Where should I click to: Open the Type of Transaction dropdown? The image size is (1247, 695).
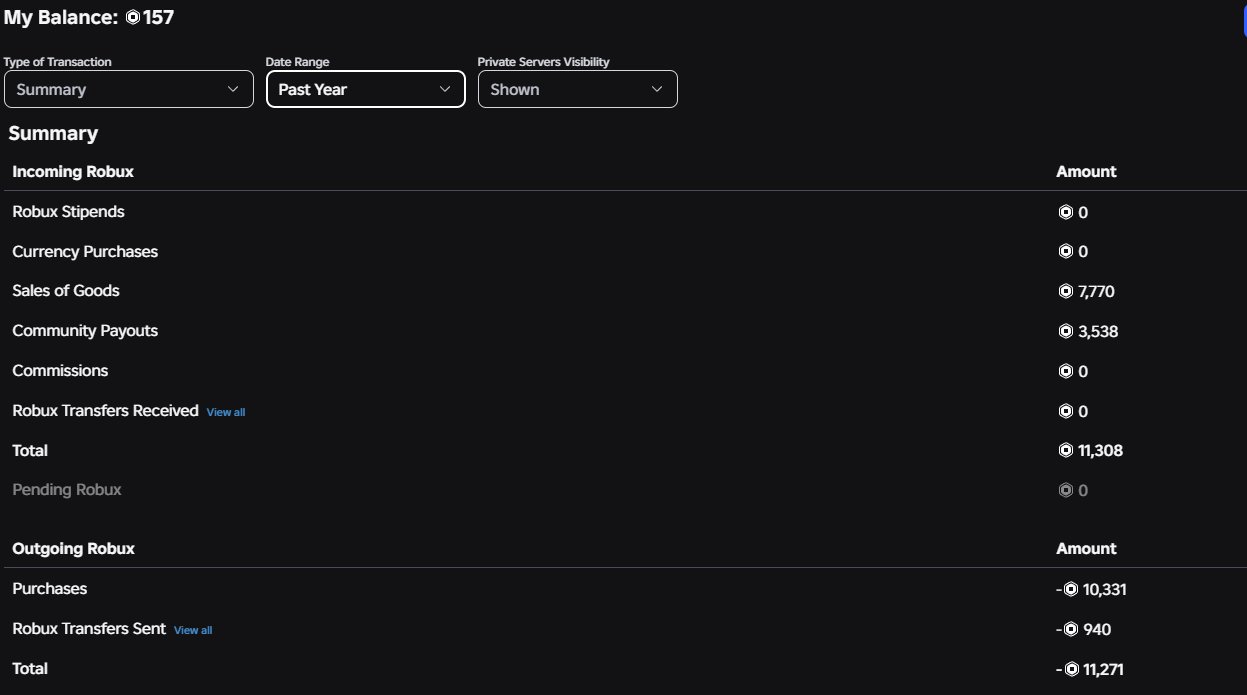click(129, 89)
